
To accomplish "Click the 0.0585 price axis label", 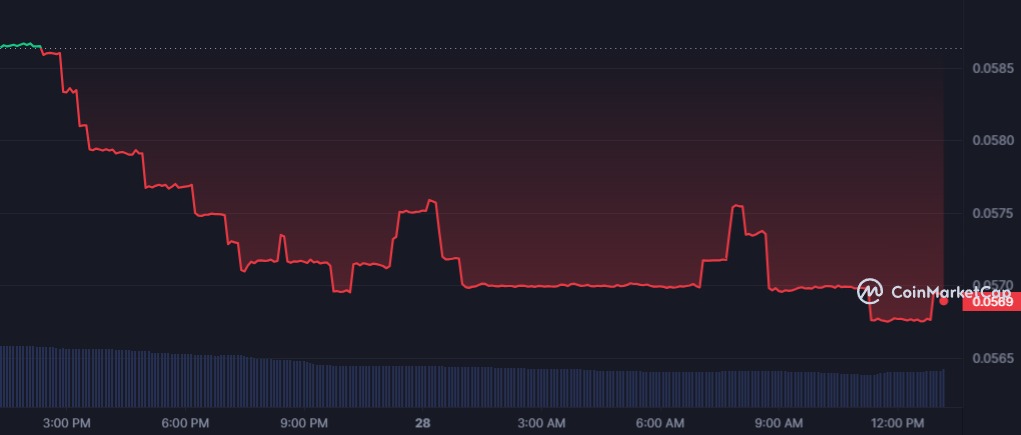I will coord(991,68).
